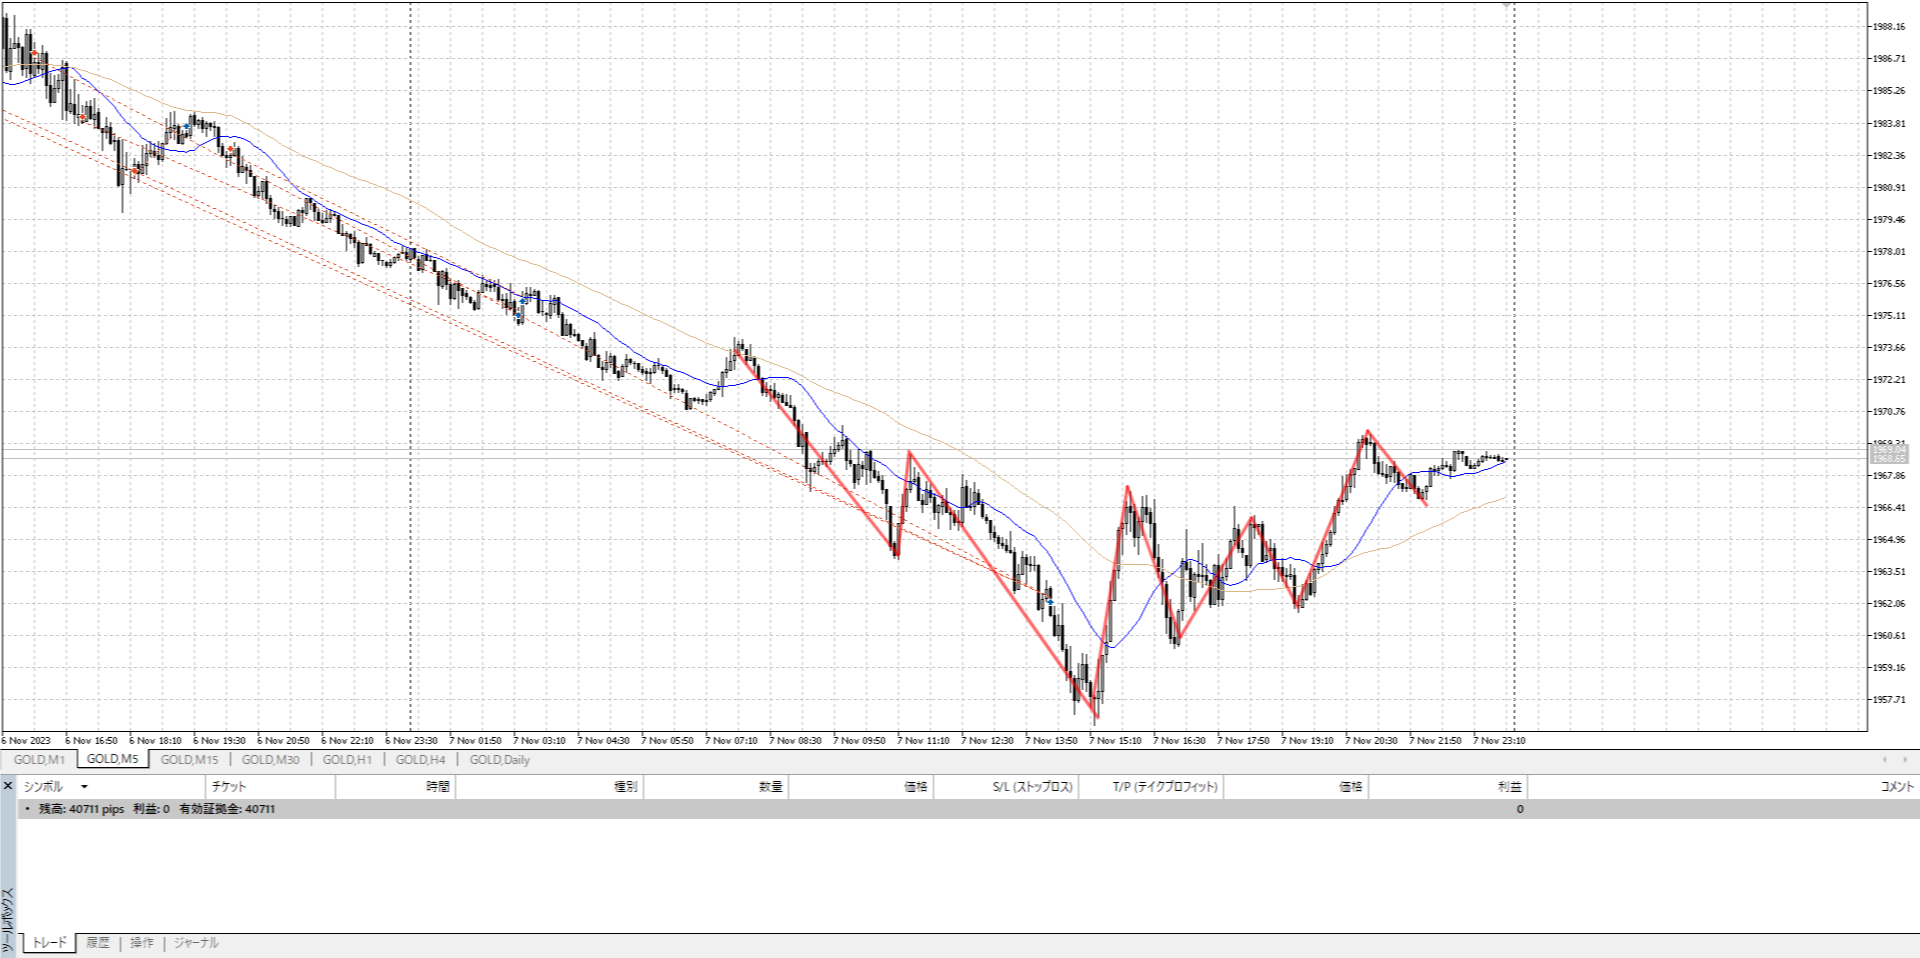1920x958 pixels.
Task: Open the GOLD,M30 chart tab
Action: point(270,760)
